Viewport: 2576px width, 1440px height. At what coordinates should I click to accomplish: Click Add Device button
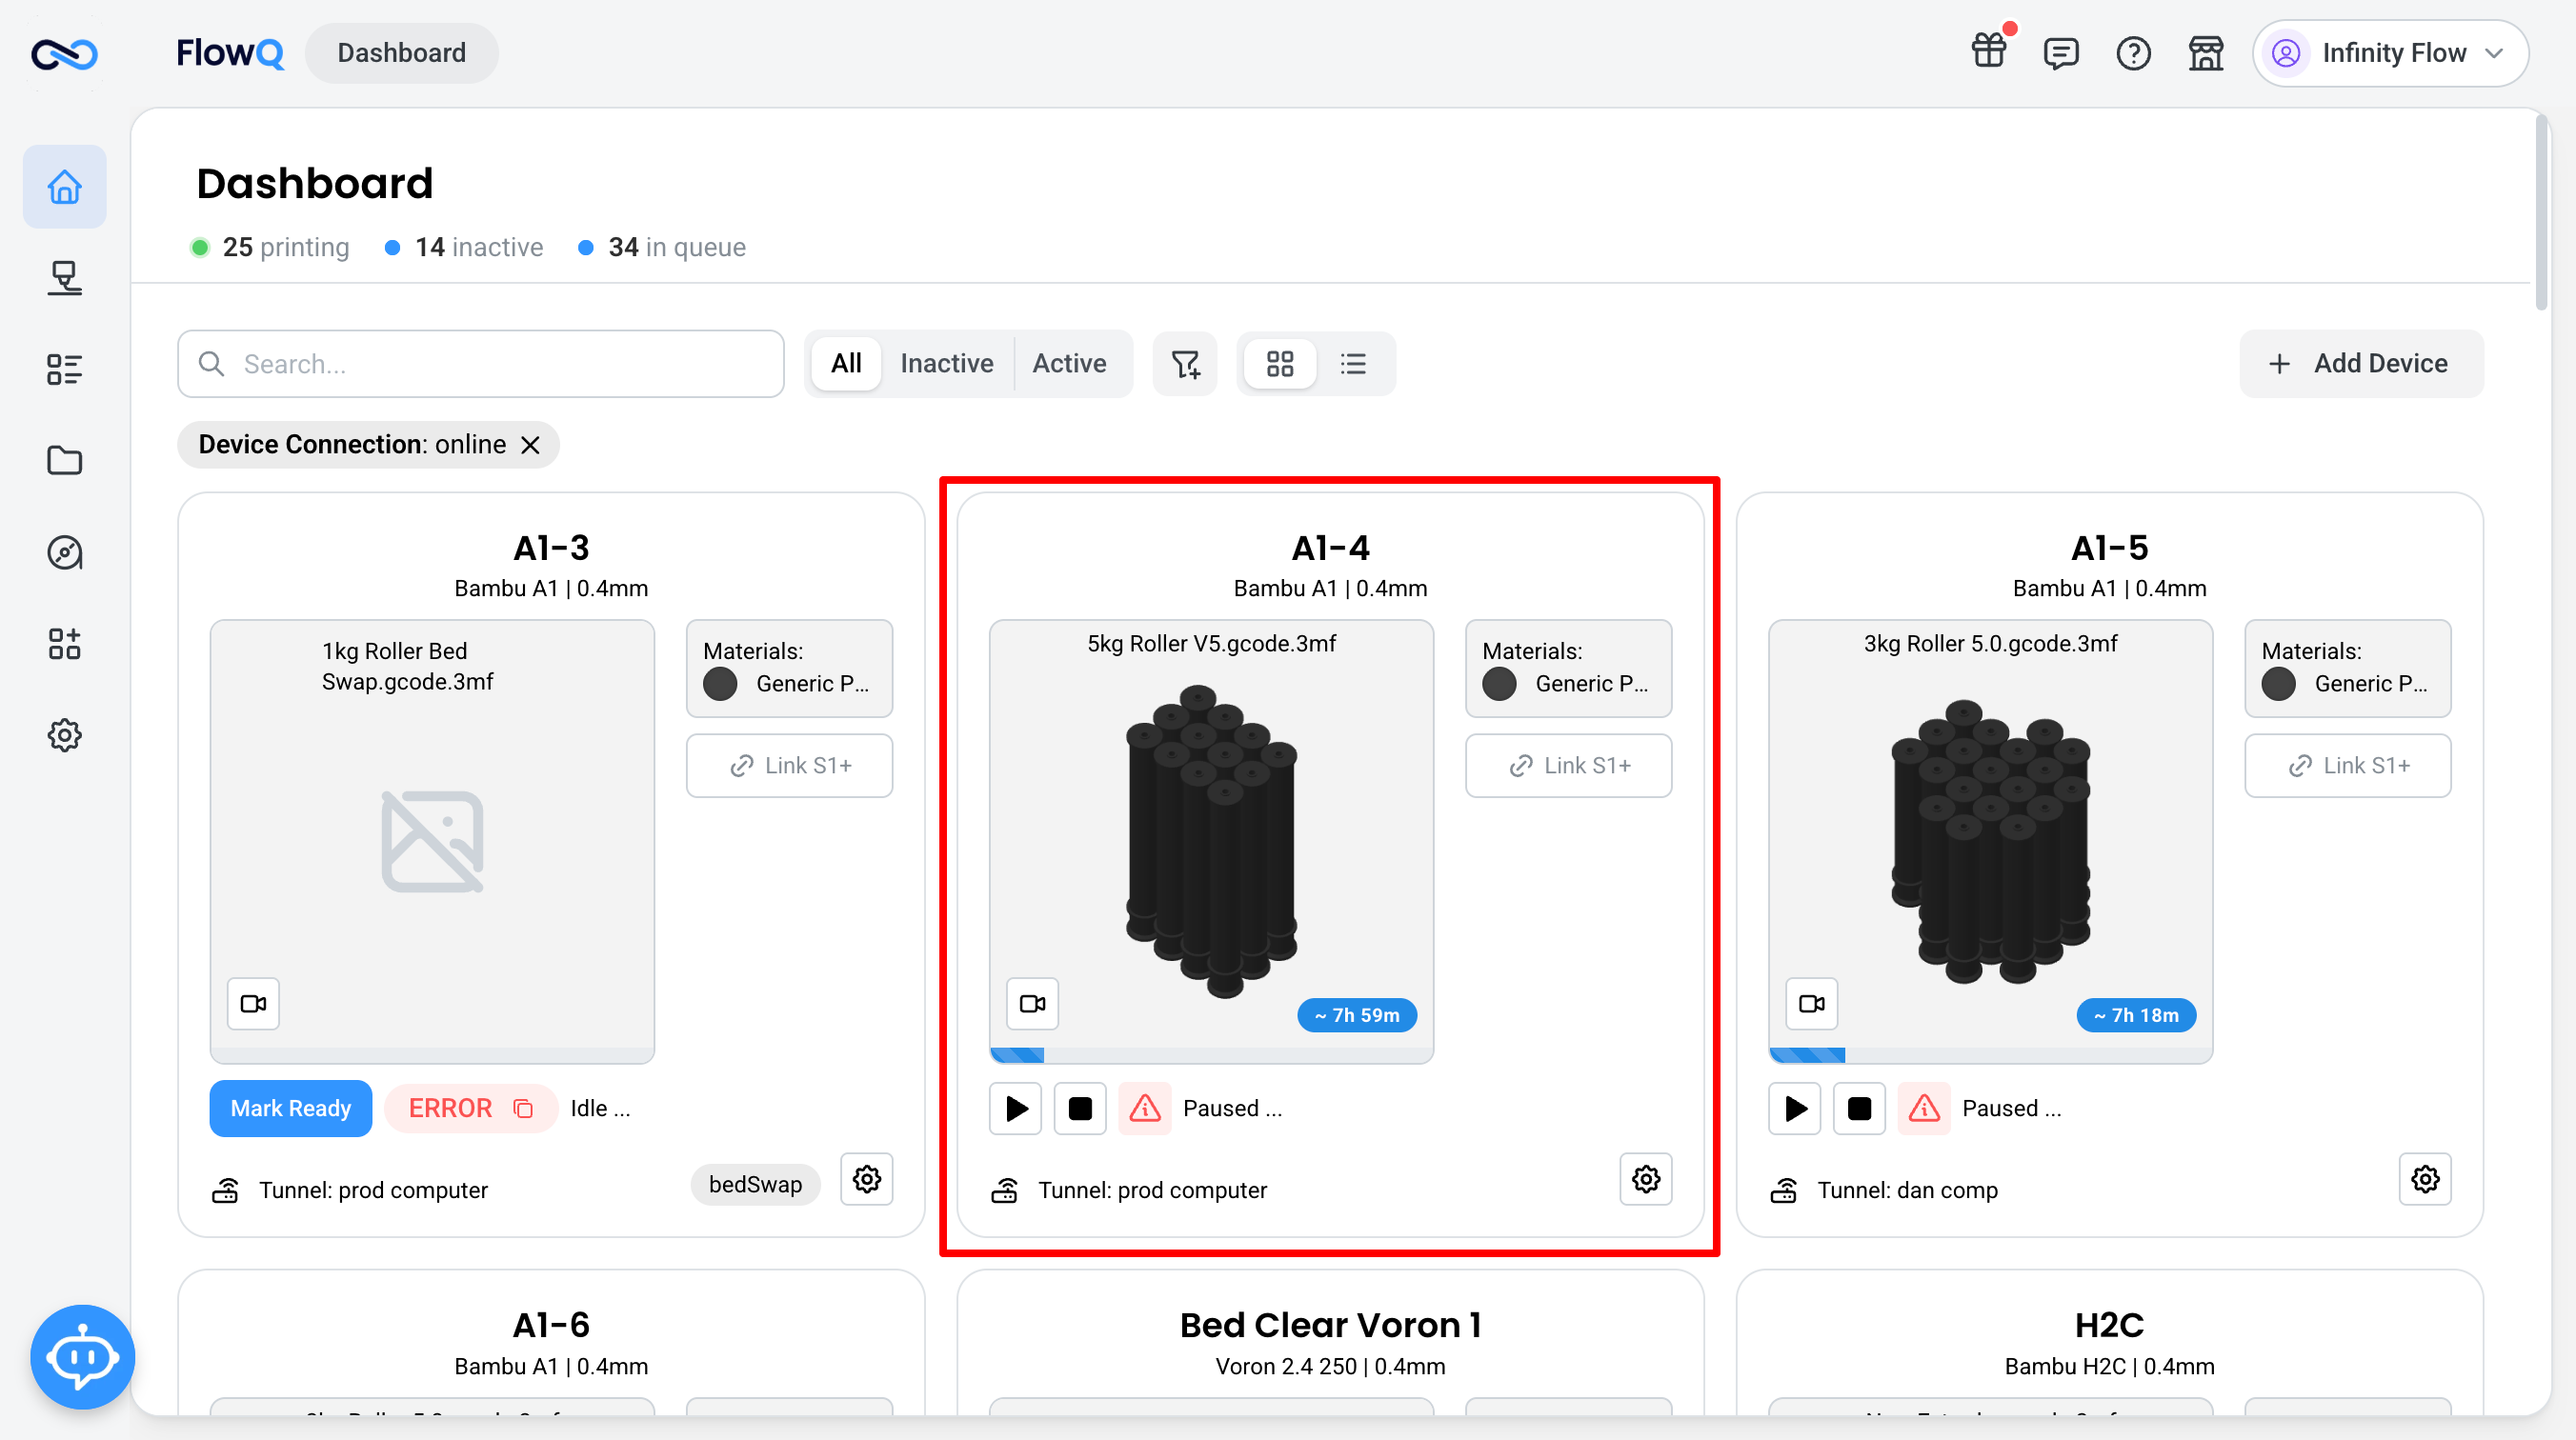[2361, 364]
